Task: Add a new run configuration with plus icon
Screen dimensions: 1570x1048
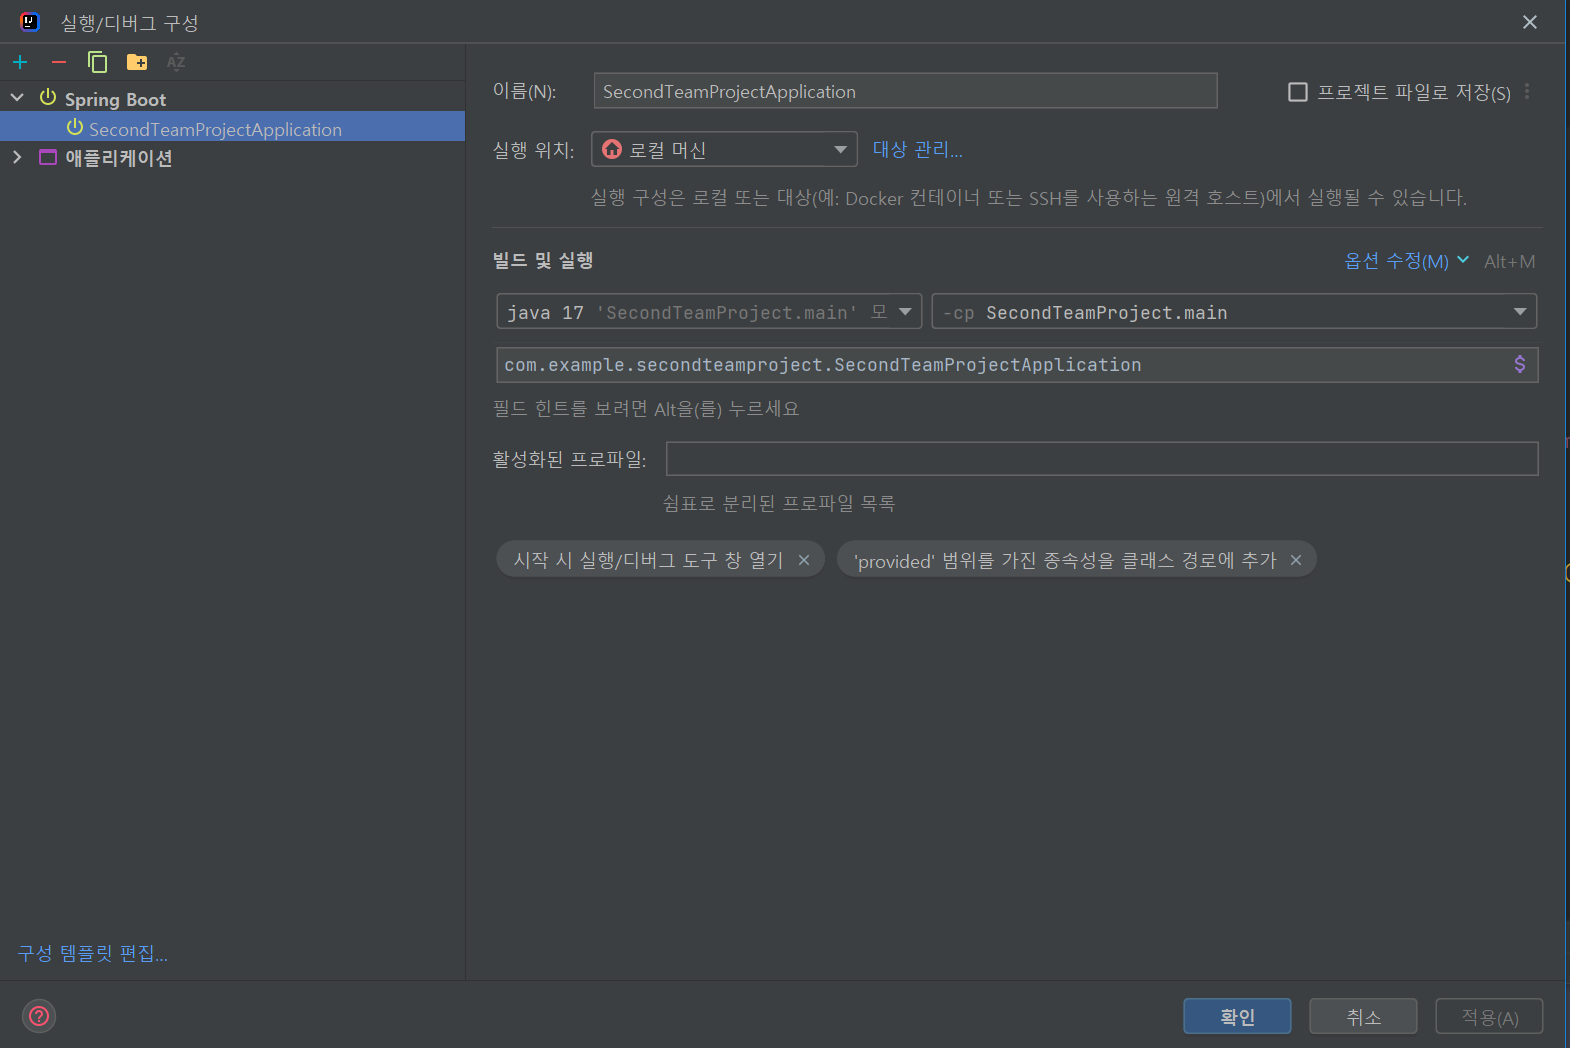Action: (x=20, y=62)
